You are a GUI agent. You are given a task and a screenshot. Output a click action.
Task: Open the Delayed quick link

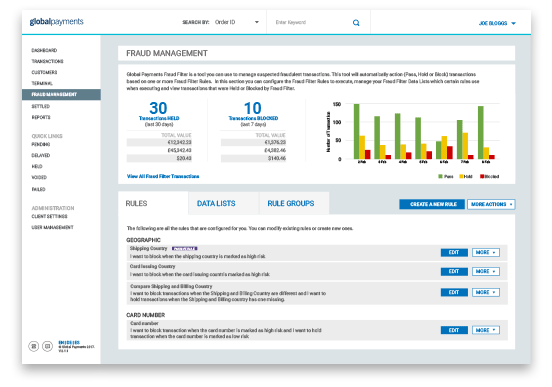(x=40, y=155)
